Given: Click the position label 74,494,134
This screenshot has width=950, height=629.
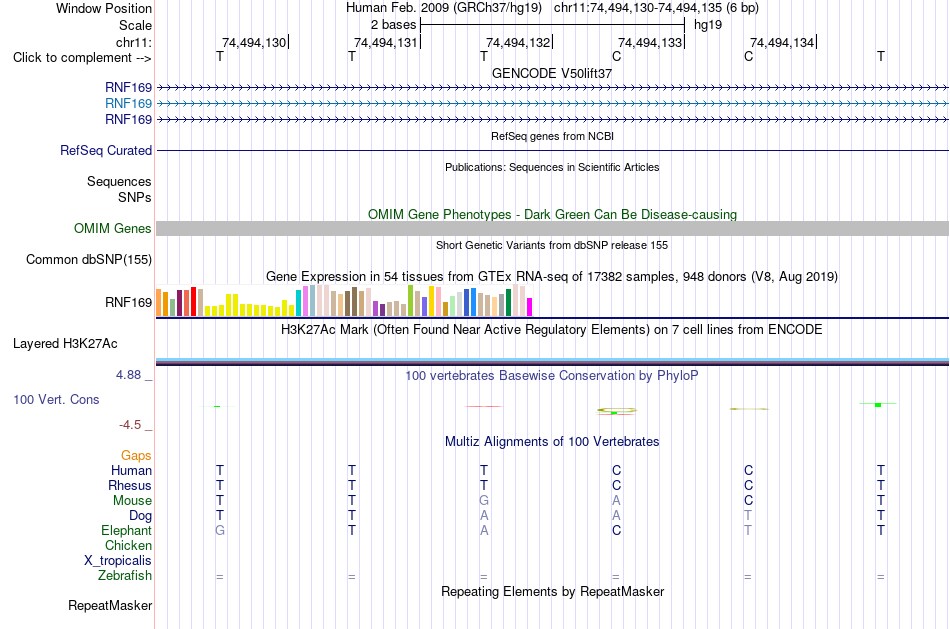Looking at the screenshot, I should pyautogui.click(x=782, y=42).
